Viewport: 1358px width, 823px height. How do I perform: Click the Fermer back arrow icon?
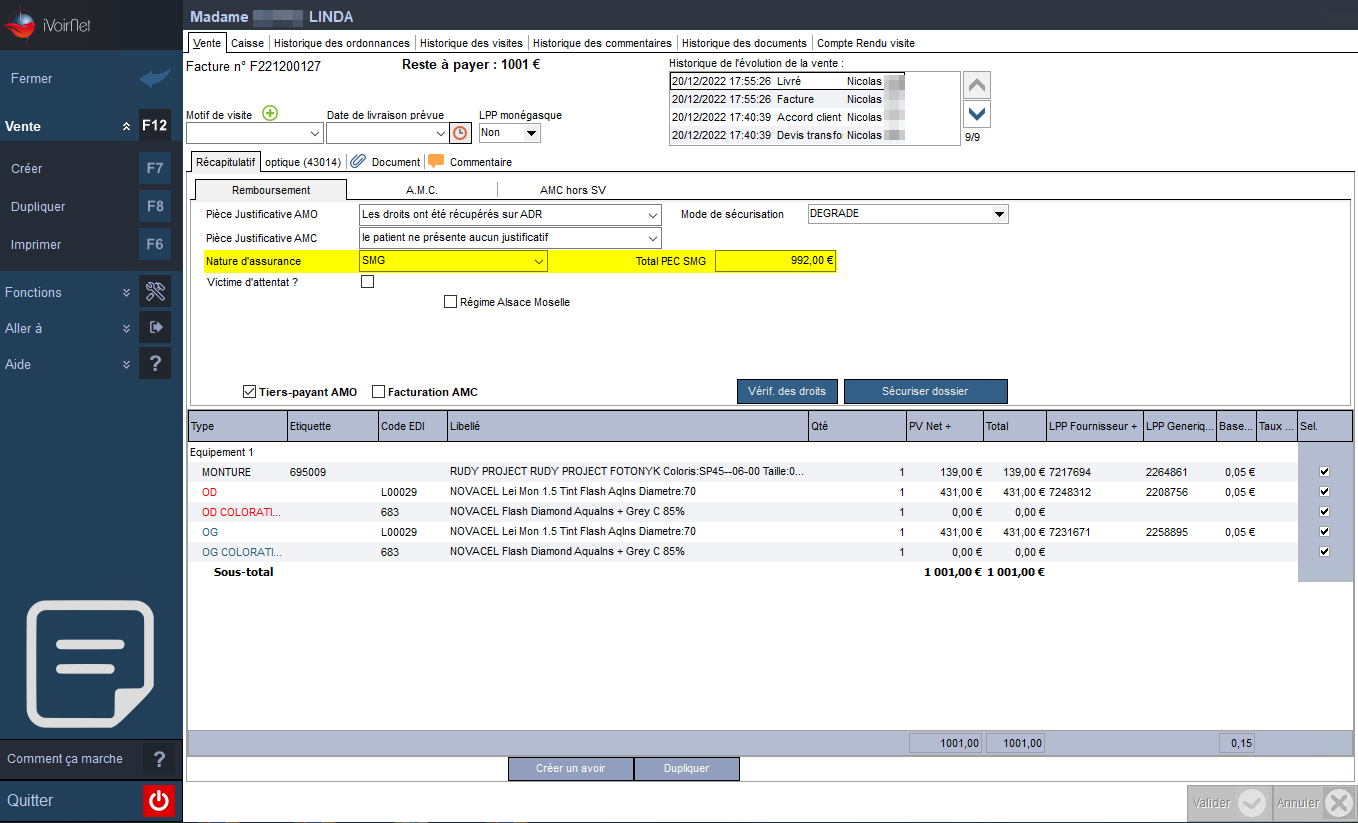154,79
